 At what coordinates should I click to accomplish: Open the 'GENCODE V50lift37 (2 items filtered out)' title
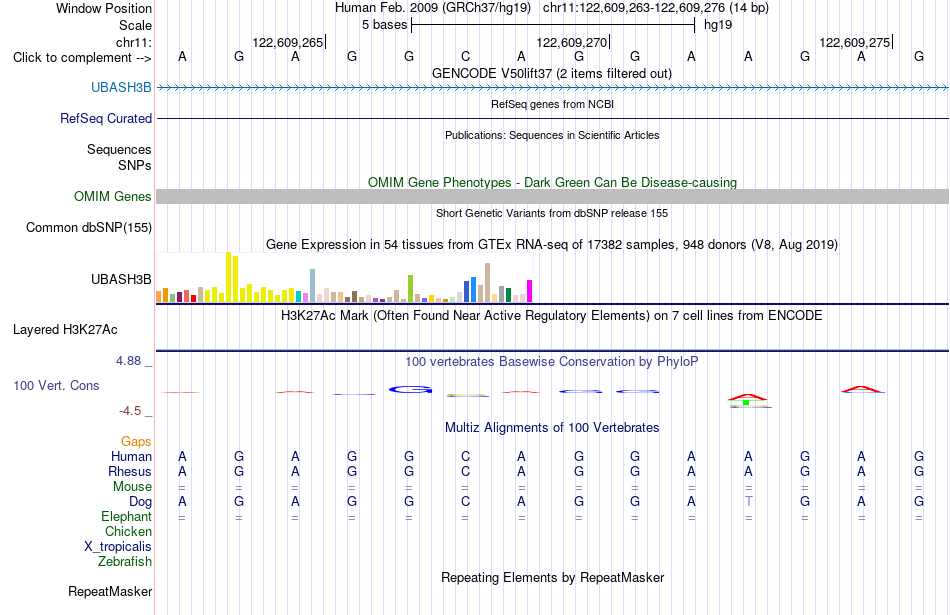[551, 73]
